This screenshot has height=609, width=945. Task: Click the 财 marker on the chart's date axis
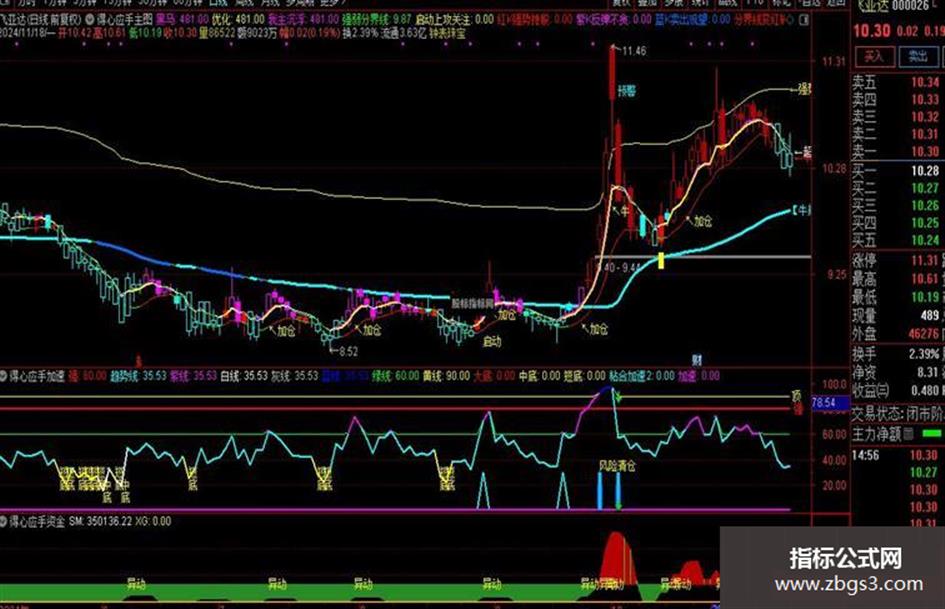[x=696, y=361]
